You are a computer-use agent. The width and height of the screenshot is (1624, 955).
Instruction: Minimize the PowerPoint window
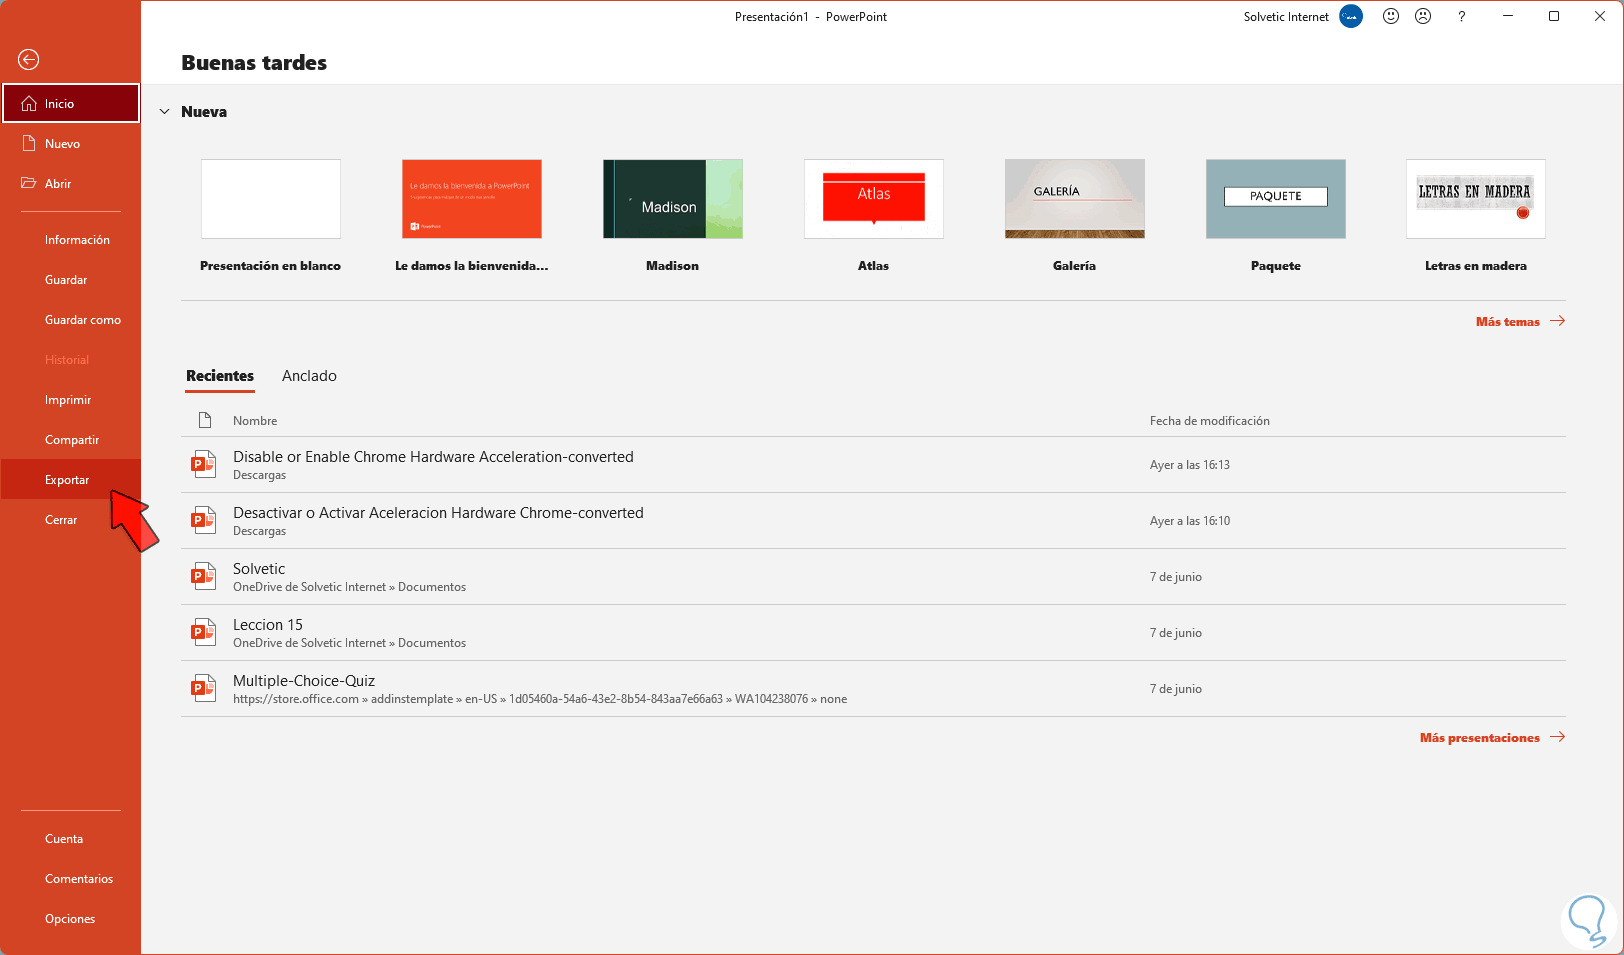[x=1508, y=16]
